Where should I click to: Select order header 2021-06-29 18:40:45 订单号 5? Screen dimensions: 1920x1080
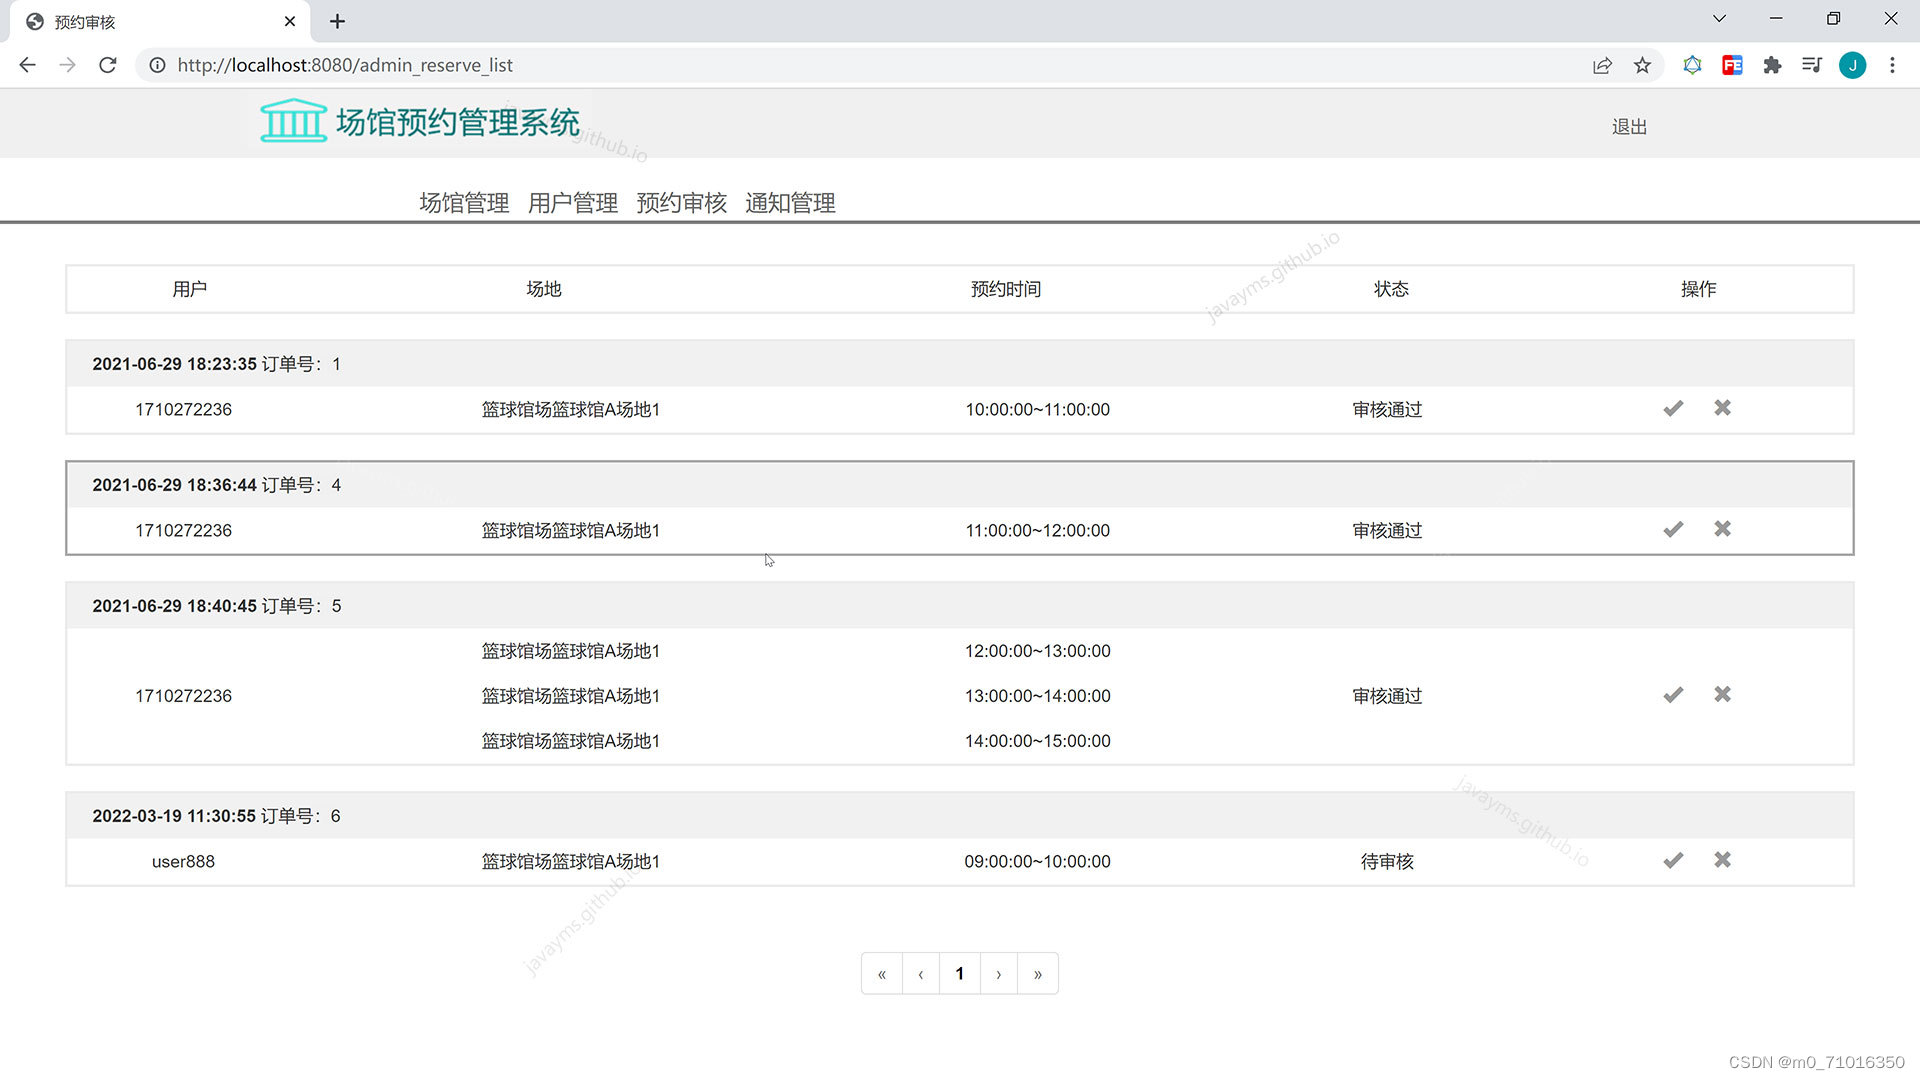click(960, 606)
